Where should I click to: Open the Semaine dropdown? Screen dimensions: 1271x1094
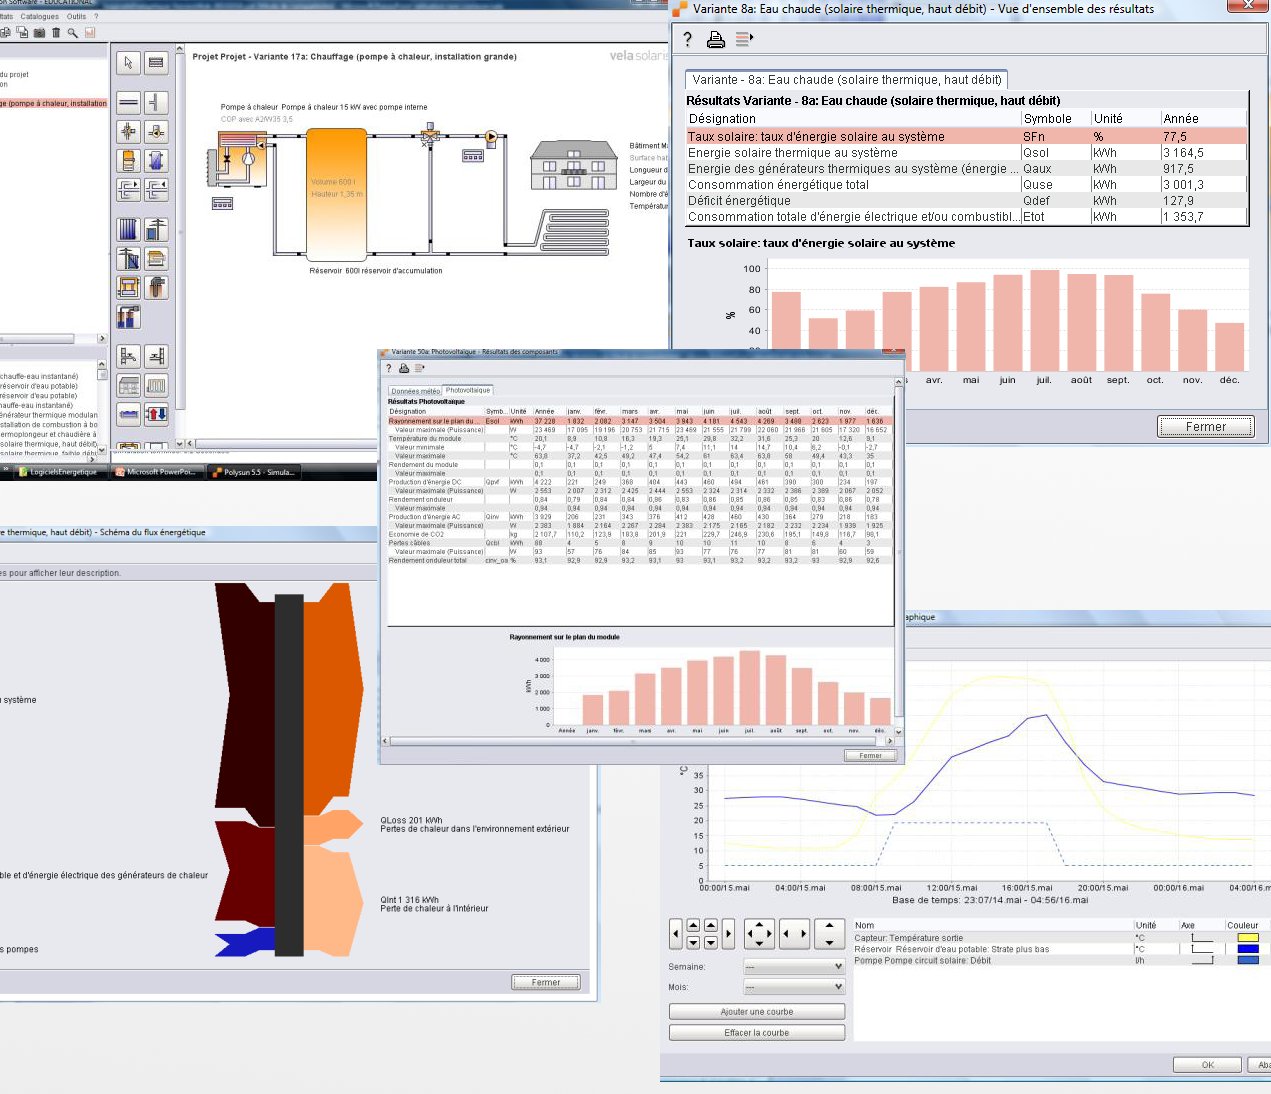(x=794, y=967)
